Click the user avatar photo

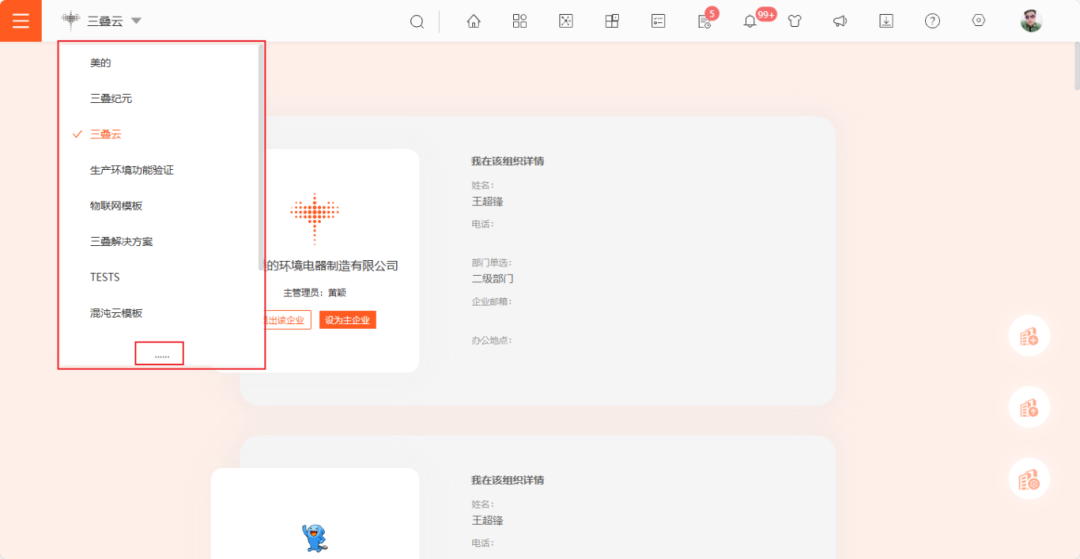(1031, 21)
